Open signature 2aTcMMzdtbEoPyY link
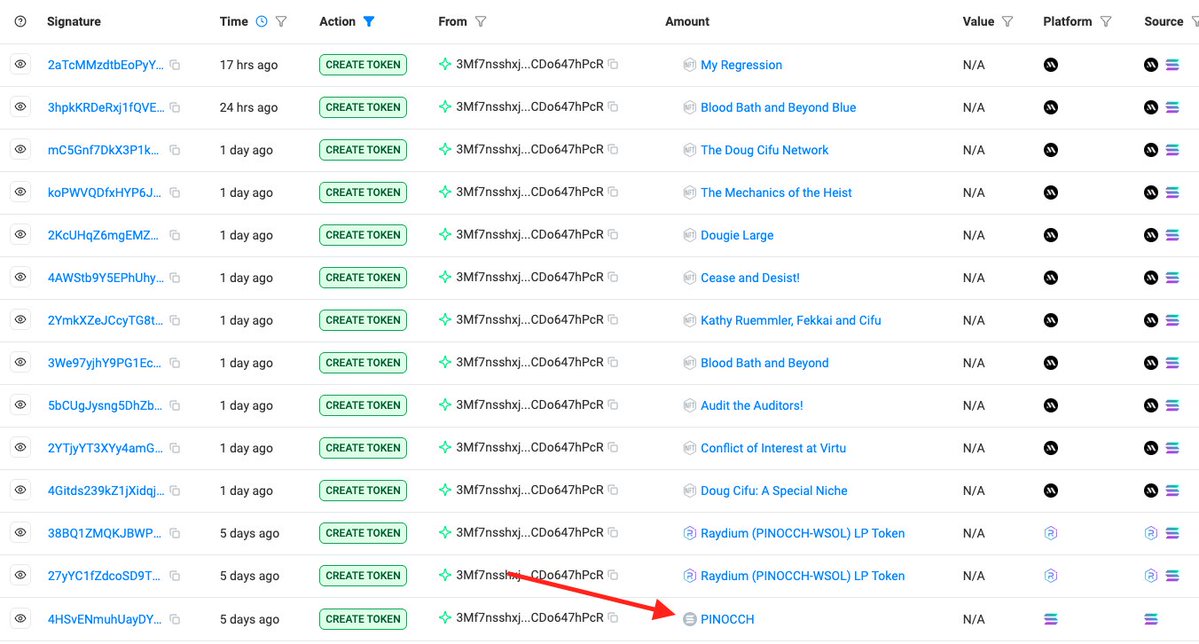The width and height of the screenshot is (1199, 644). (x=106, y=65)
